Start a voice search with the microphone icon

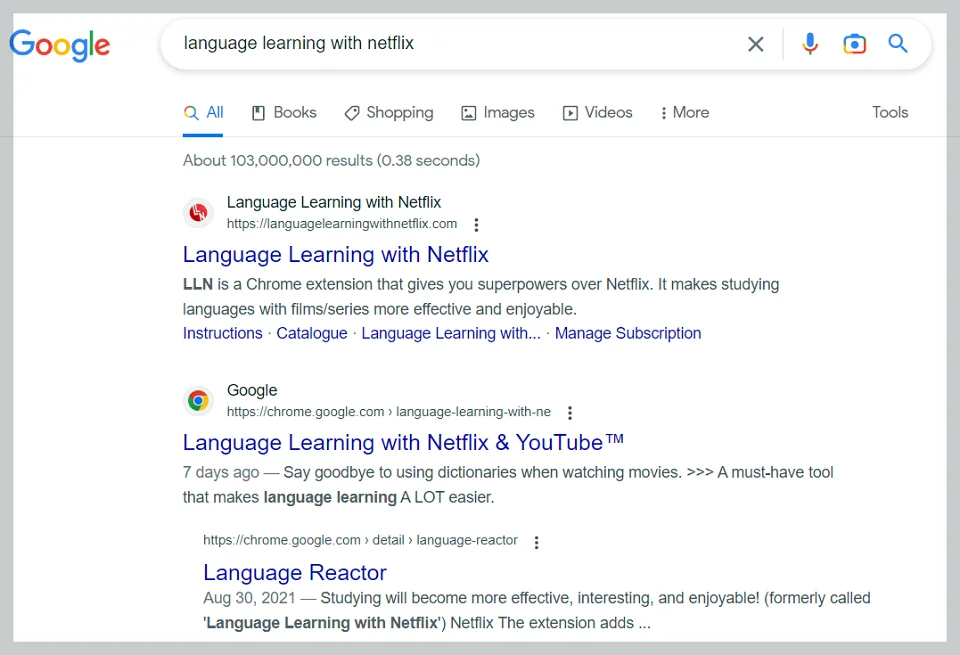click(x=810, y=43)
